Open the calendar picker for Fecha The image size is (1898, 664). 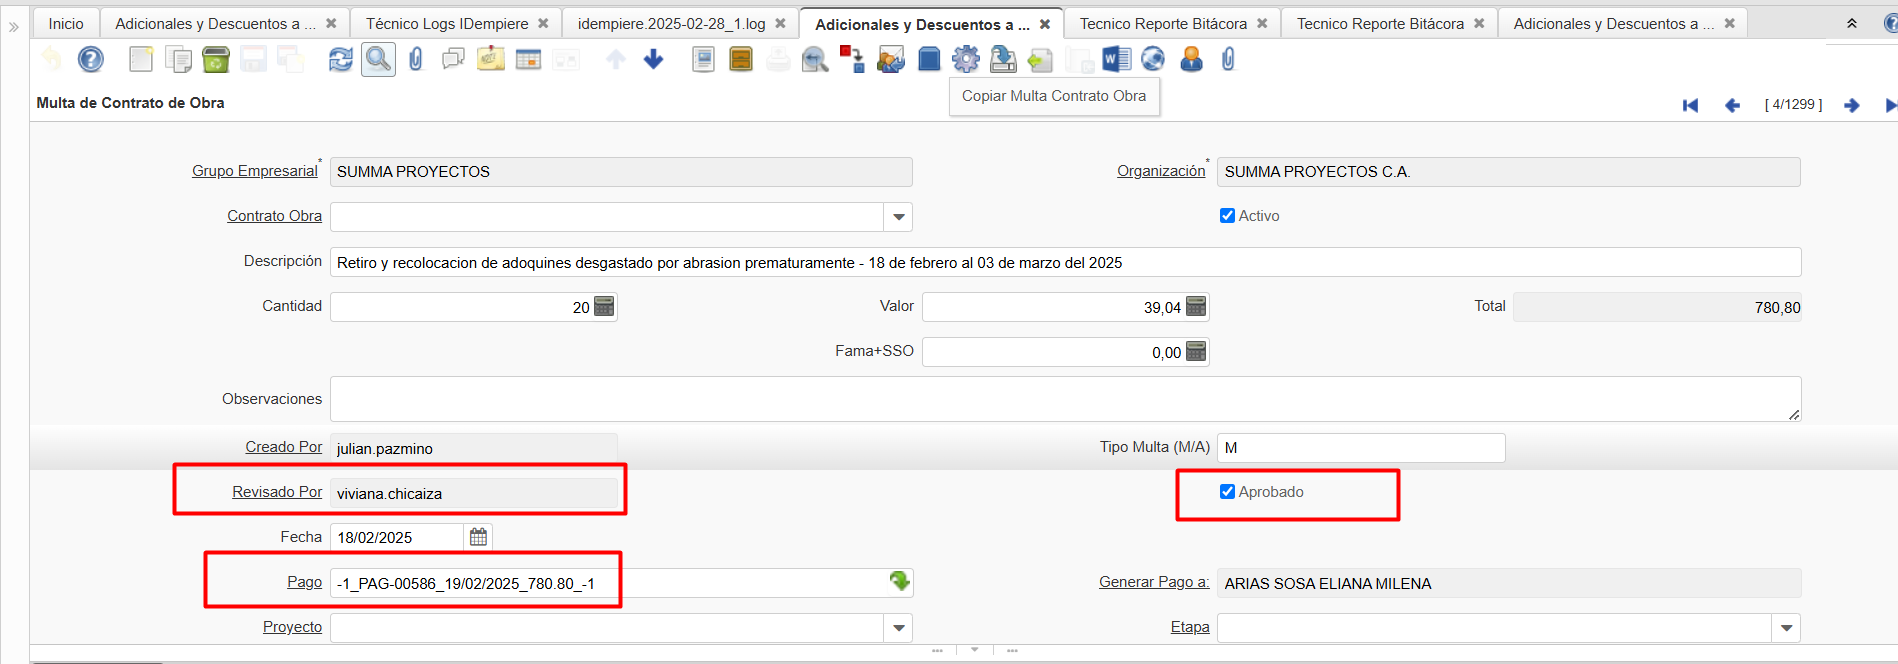click(478, 537)
